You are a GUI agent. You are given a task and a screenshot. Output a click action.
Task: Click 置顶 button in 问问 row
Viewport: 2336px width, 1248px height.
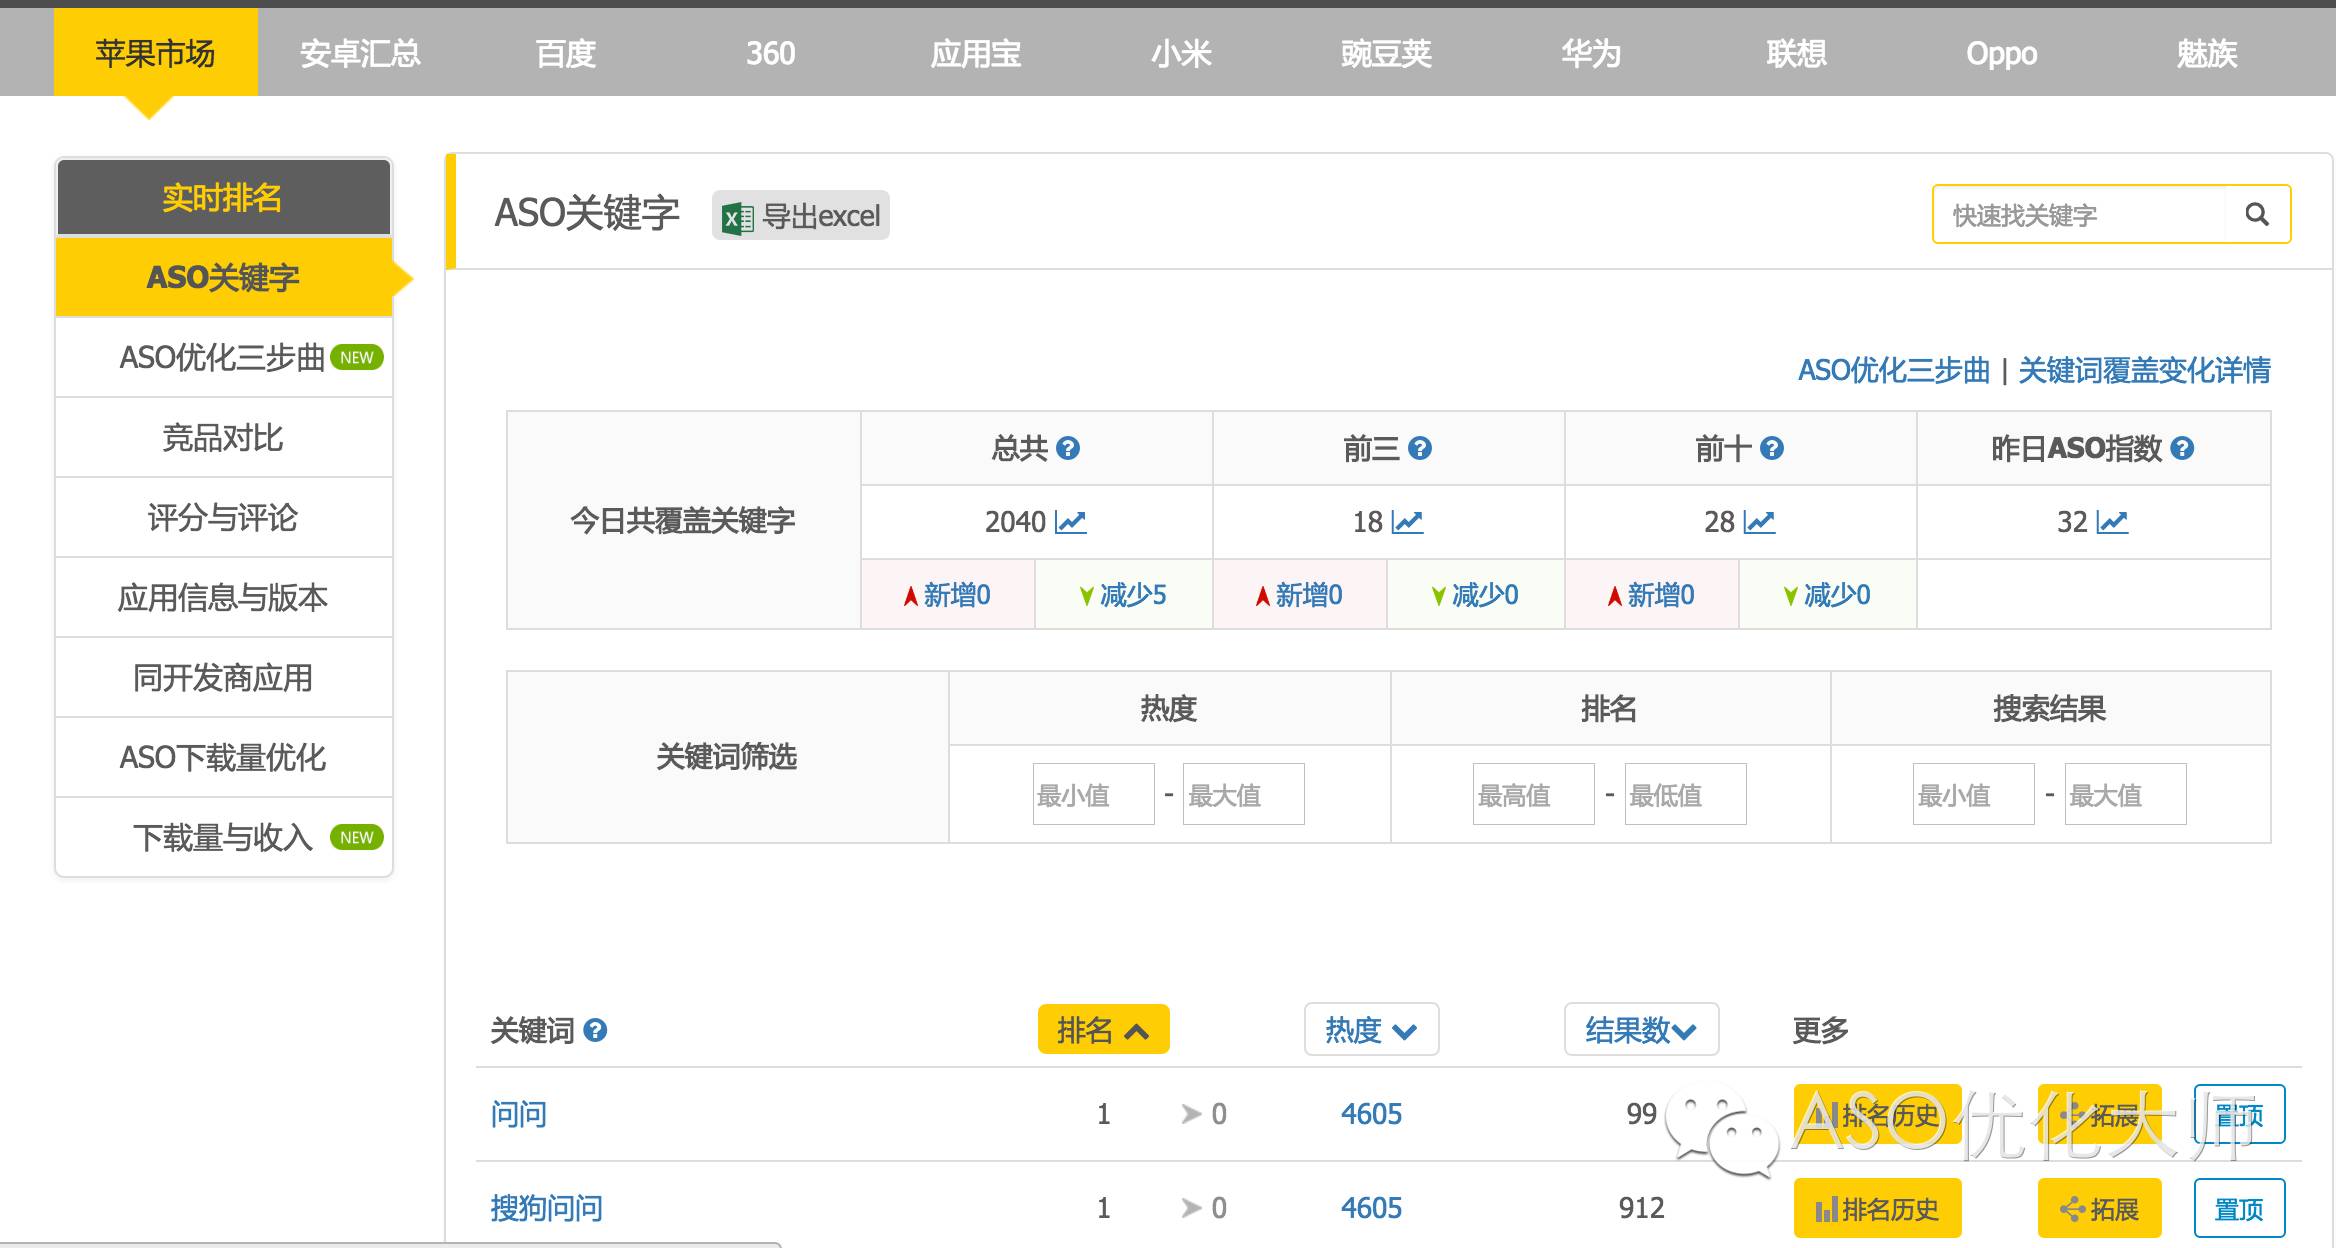pyautogui.click(x=2240, y=1114)
